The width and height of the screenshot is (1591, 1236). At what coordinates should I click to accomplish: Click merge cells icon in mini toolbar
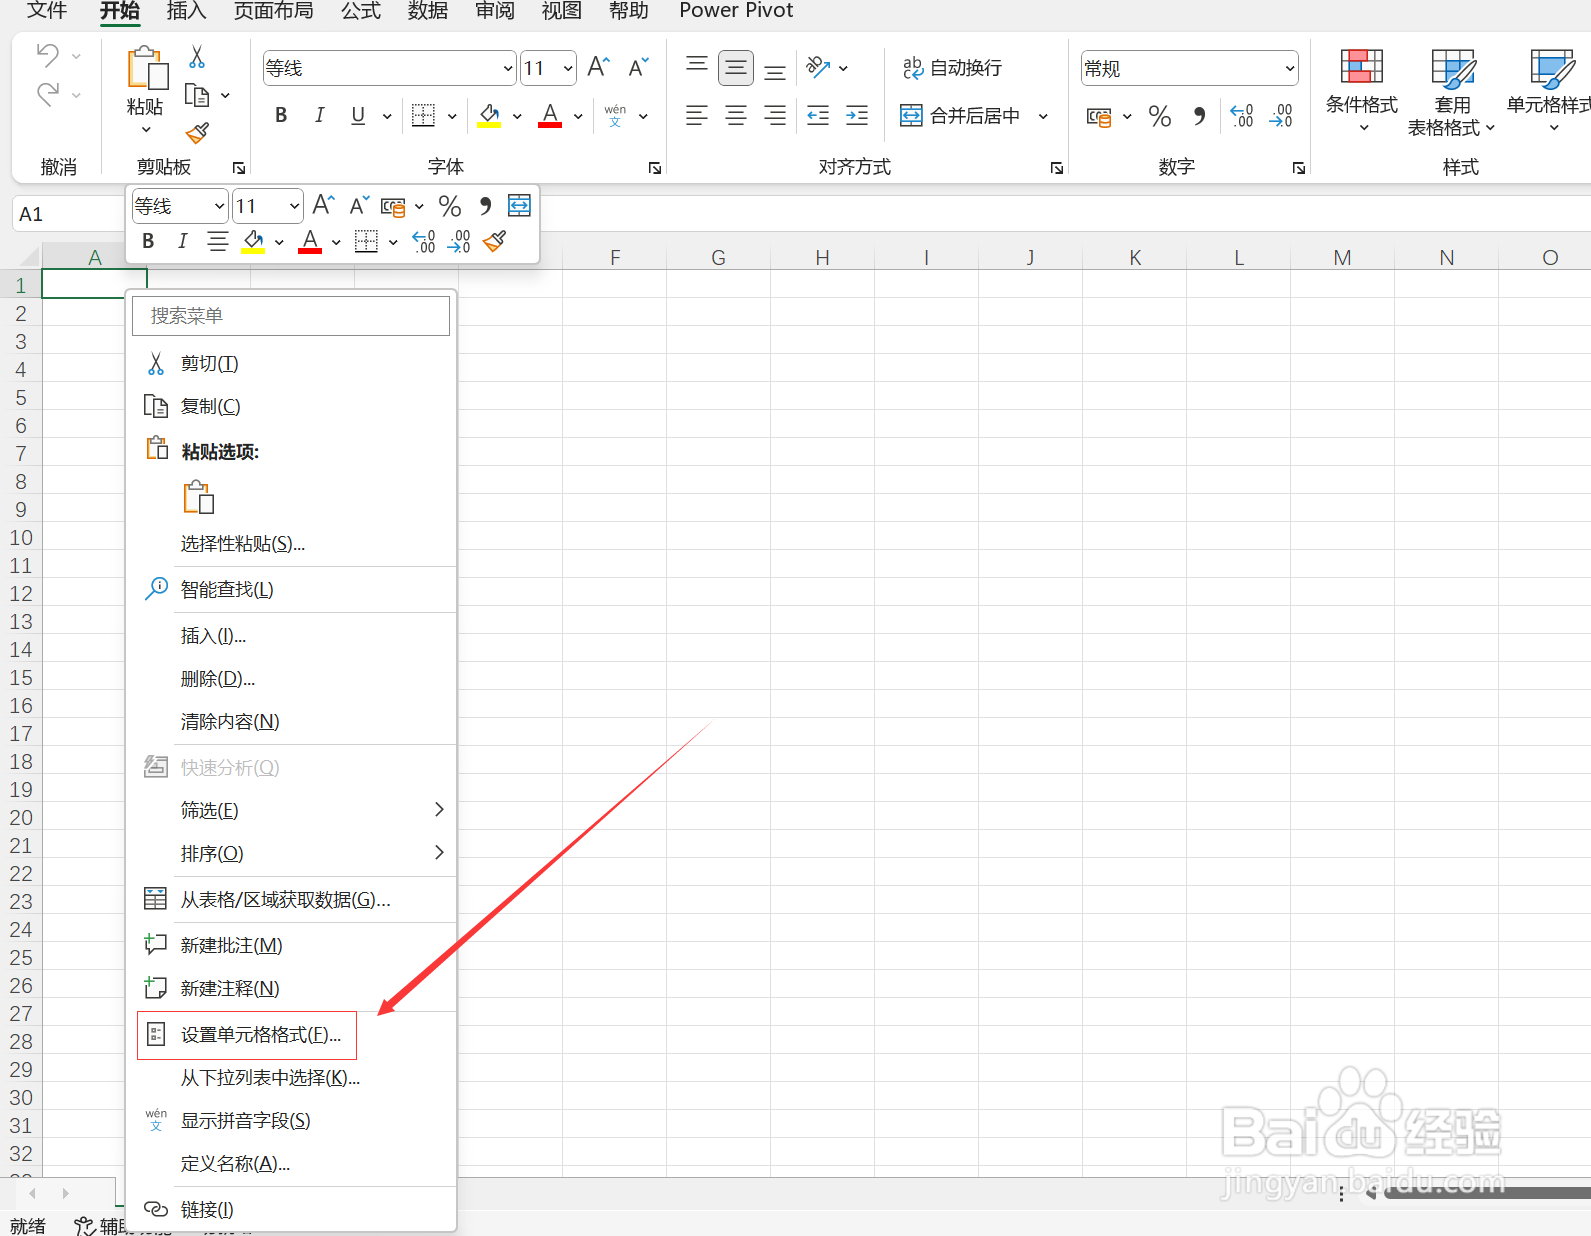click(x=519, y=206)
